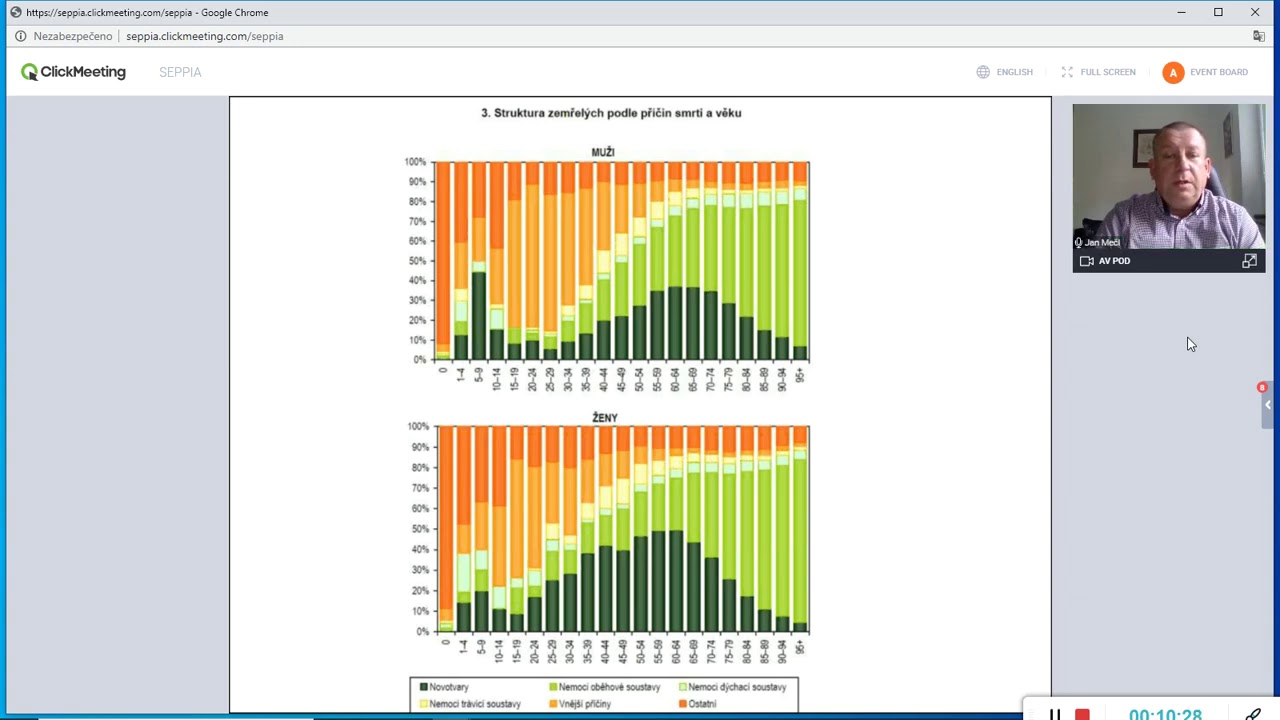Click the address bar URL seppia.clickmeeting.com/seppia
Image resolution: width=1280 pixels, height=720 pixels.
coord(205,36)
